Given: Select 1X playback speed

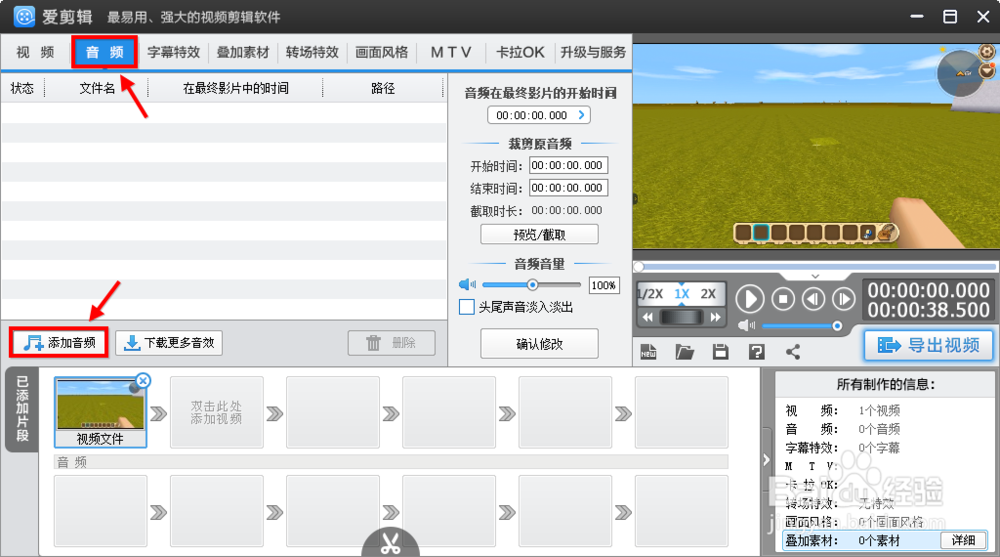Looking at the screenshot, I should (x=682, y=294).
